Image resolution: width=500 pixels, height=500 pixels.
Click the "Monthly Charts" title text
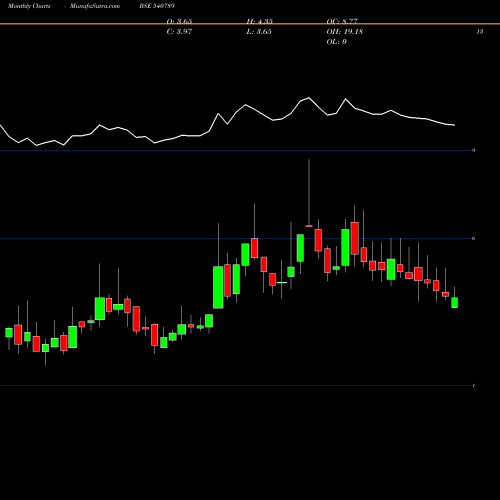29,6
